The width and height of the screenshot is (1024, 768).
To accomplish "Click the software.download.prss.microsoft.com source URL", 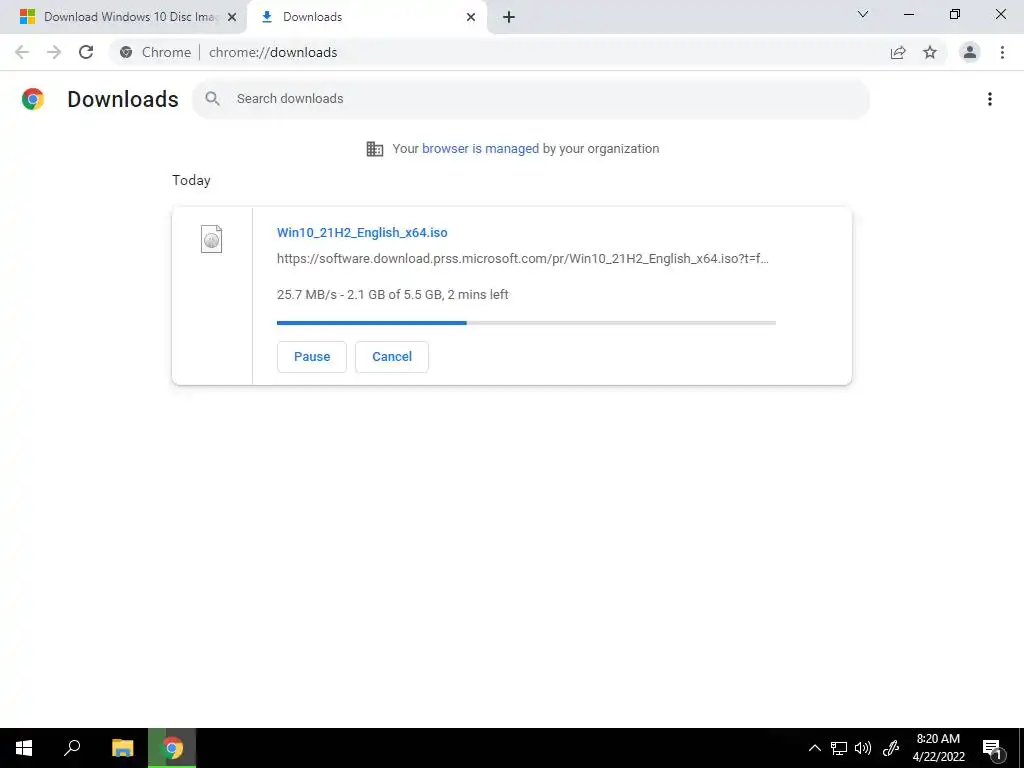I will click(522, 259).
